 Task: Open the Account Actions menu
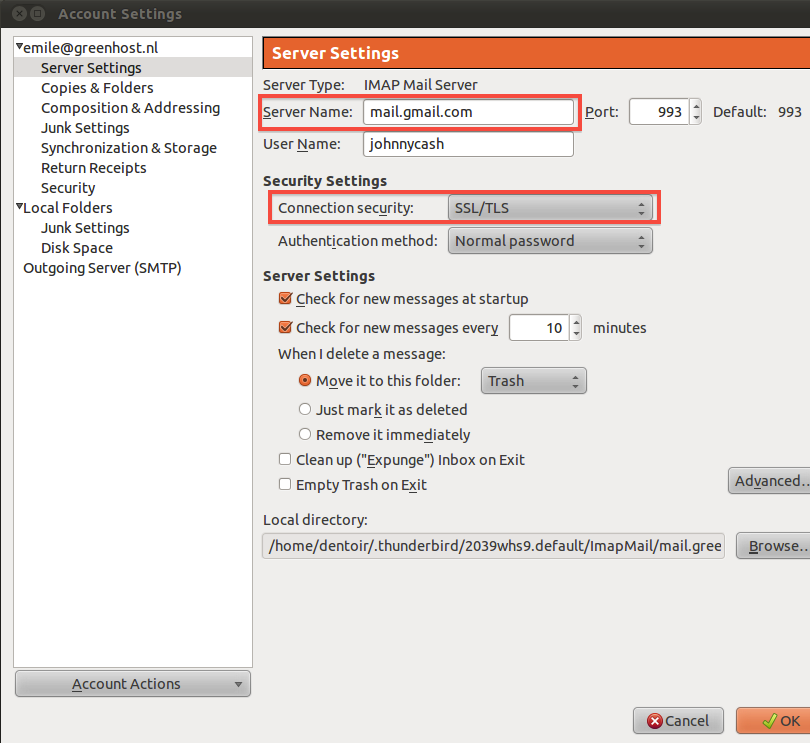point(133,684)
